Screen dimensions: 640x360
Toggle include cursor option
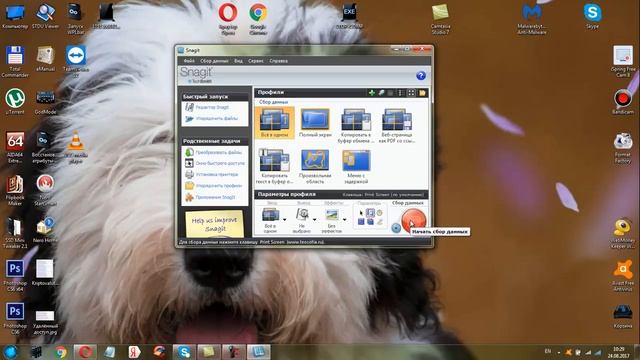361,213
